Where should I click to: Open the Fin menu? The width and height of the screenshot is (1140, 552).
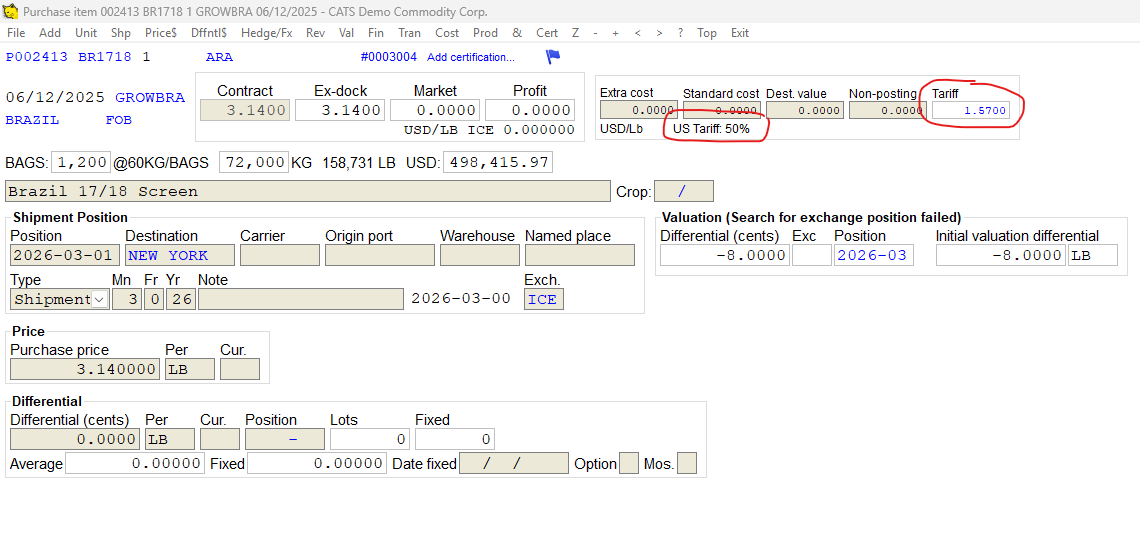click(376, 33)
